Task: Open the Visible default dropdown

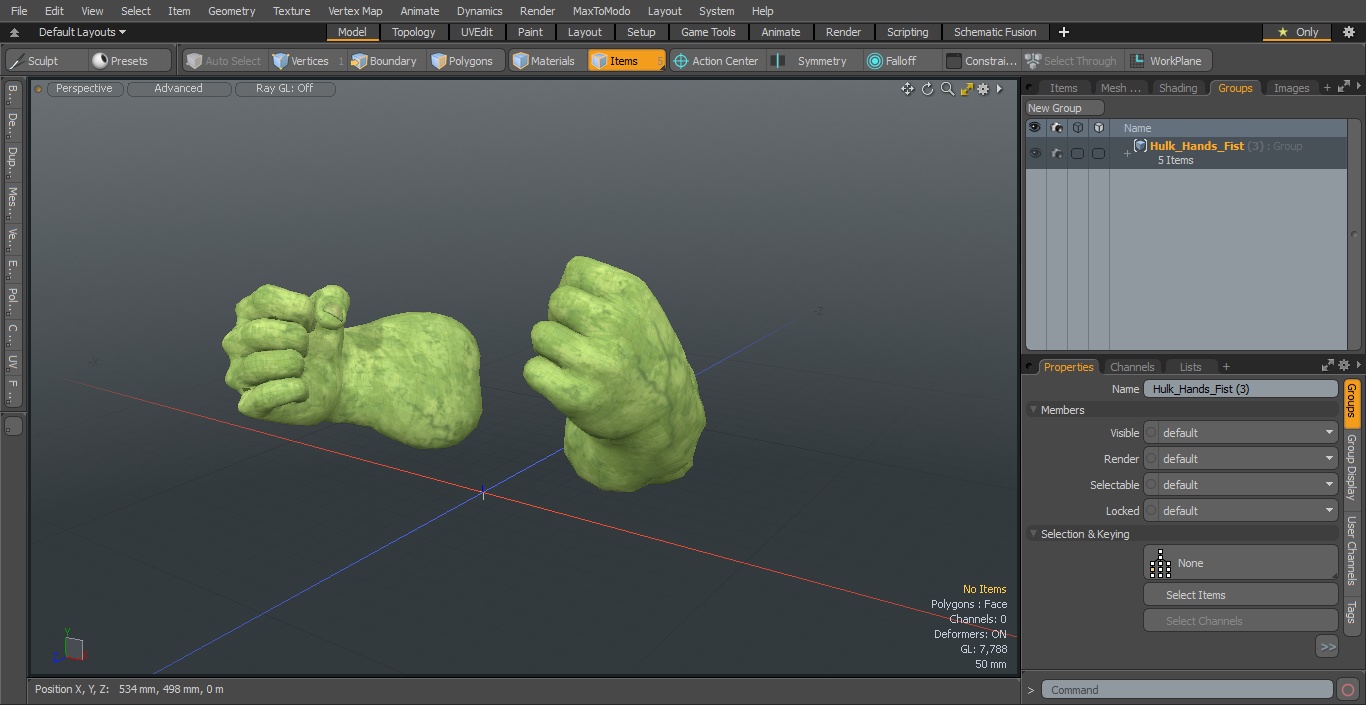Action: (x=1248, y=433)
